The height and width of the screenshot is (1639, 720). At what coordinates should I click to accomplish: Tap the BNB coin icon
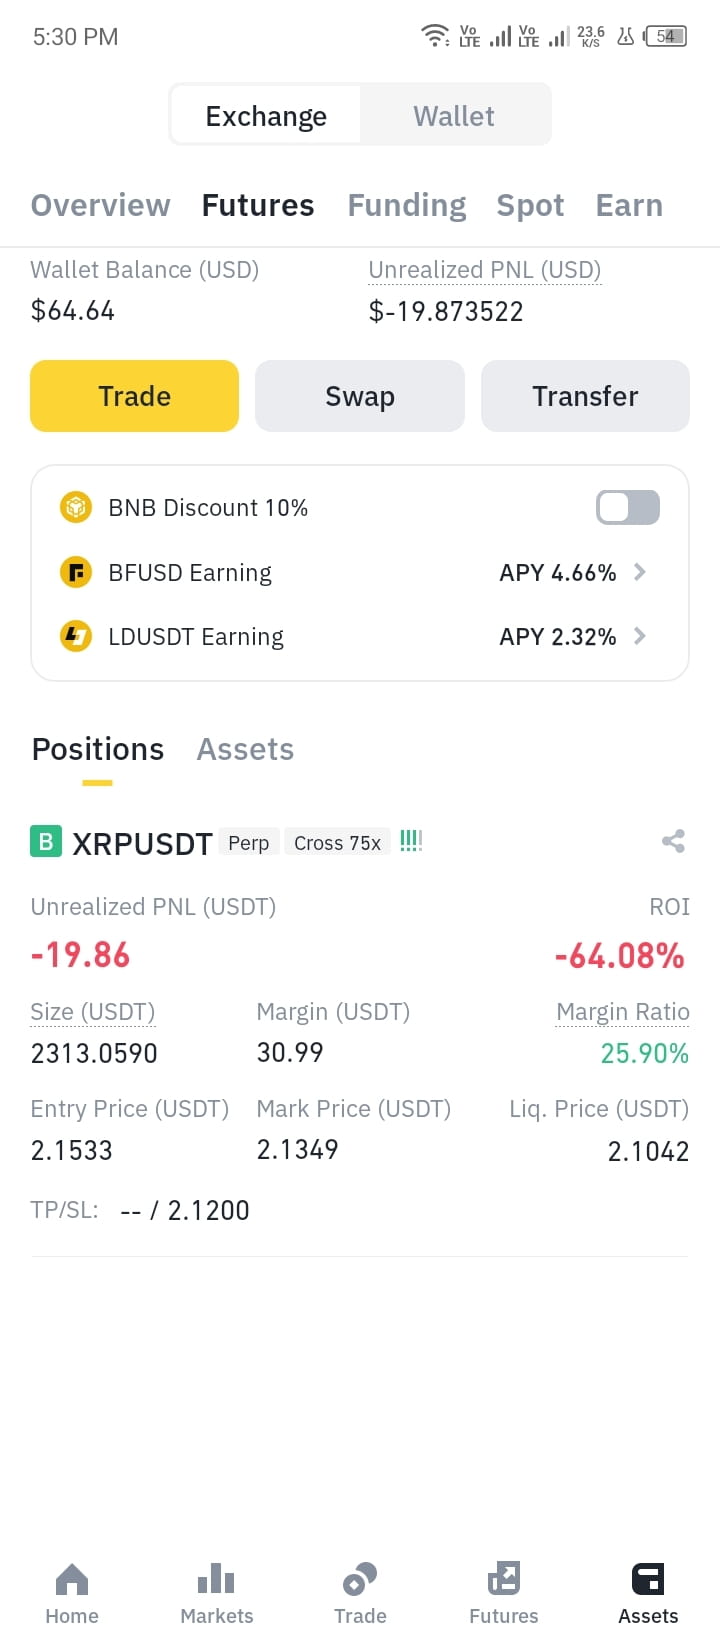76,508
